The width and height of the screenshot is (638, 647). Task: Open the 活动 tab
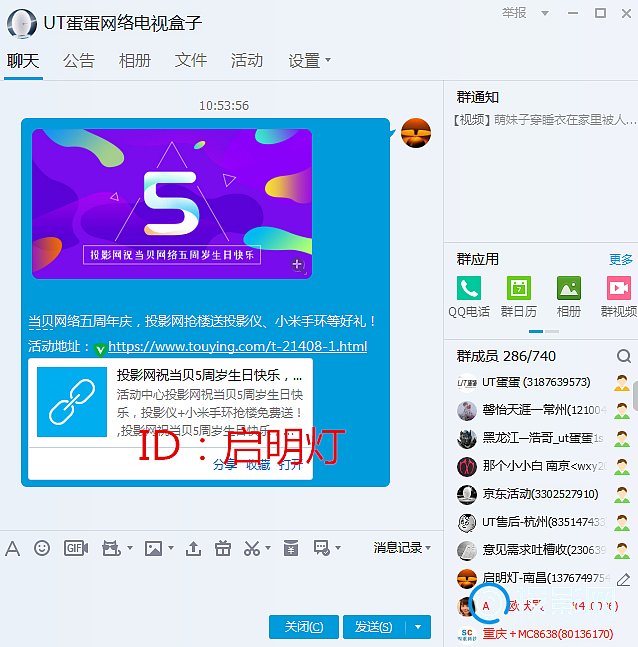[246, 61]
